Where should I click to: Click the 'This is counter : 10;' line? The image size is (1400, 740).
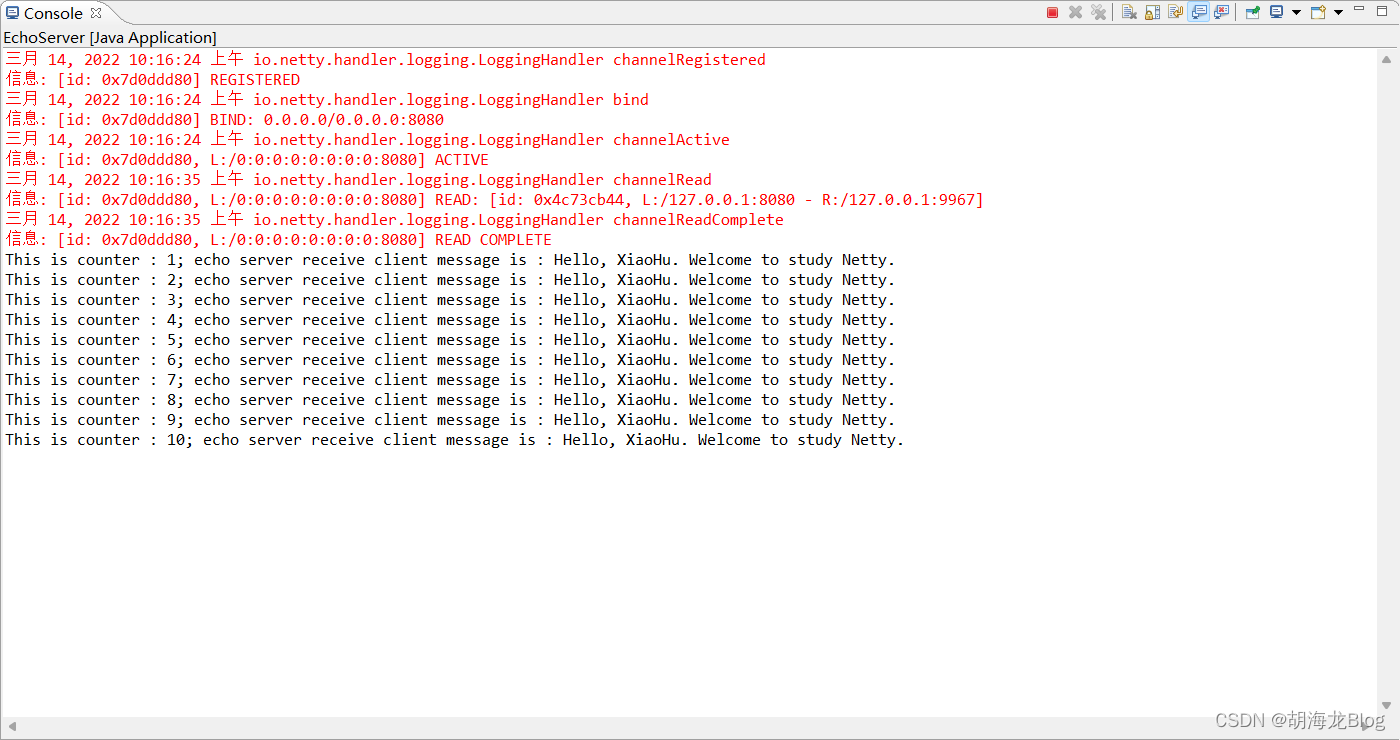[x=455, y=440]
